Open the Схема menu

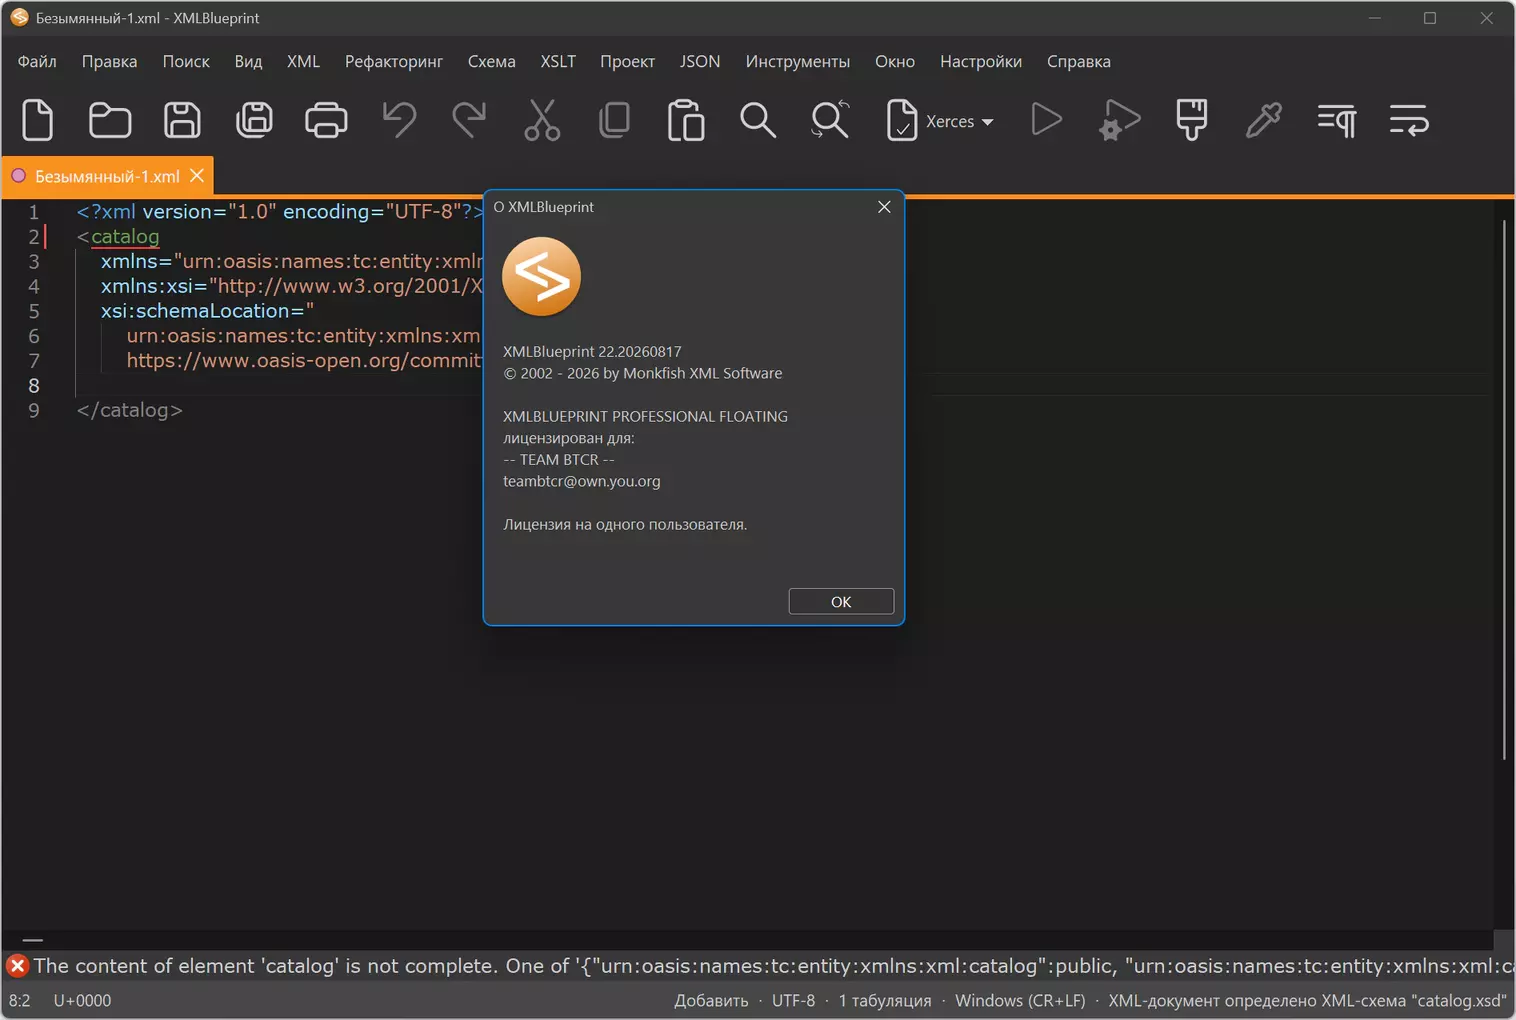[491, 62]
